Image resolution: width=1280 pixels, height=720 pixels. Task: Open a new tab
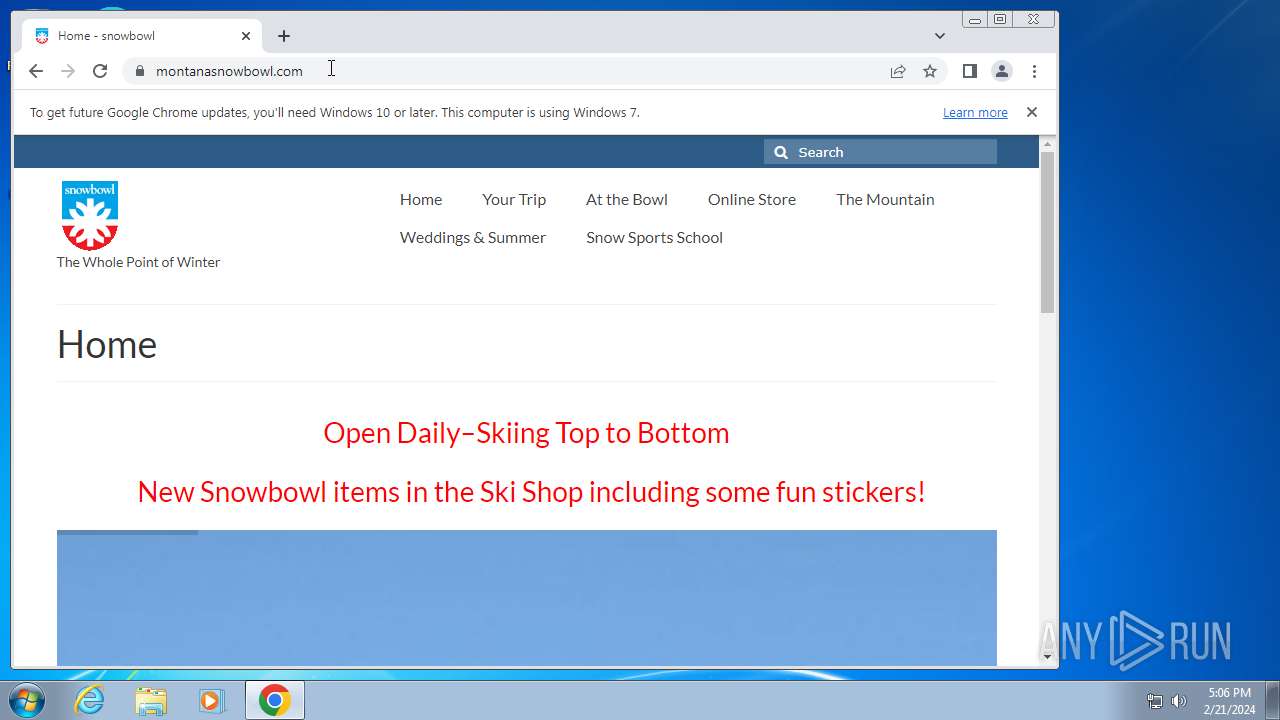(x=284, y=36)
